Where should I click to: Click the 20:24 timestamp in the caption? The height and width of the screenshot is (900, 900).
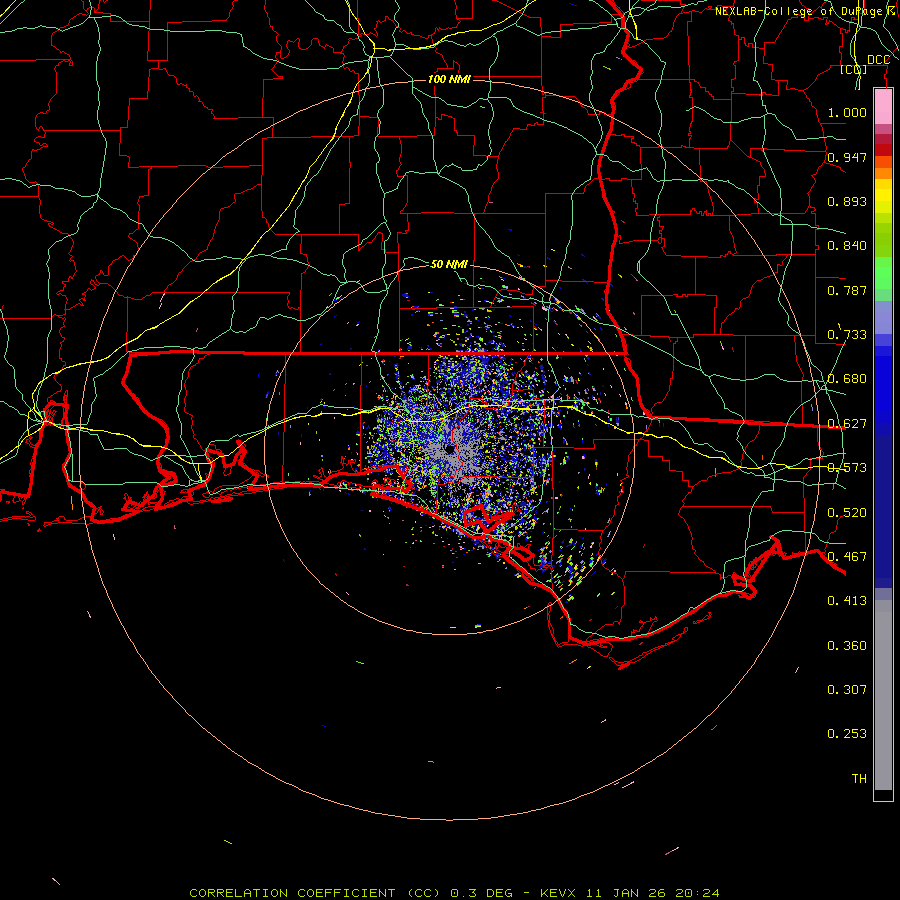(697, 893)
